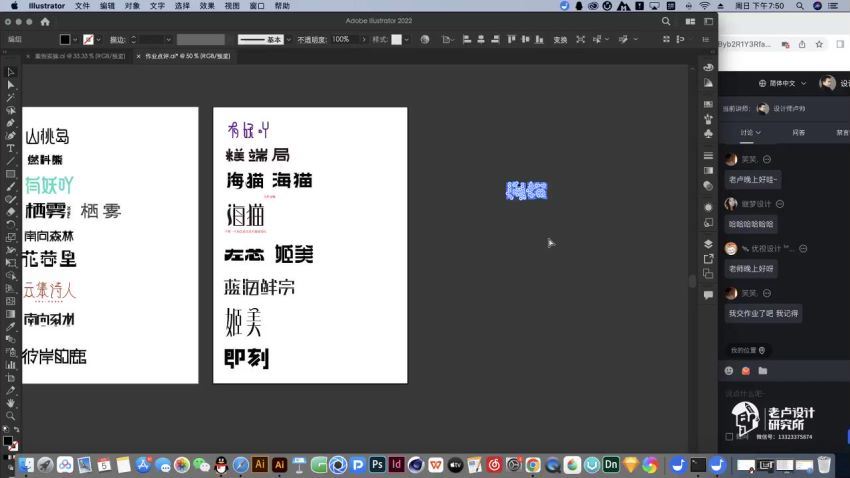
Task: Switch to the 问答 tab in the chat panel
Action: point(799,133)
